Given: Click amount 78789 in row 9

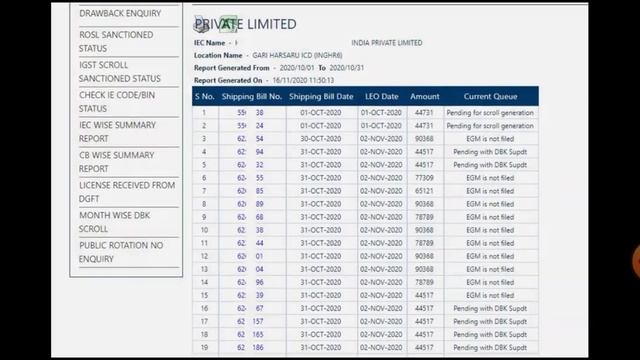Looking at the screenshot, I should coord(424,217).
